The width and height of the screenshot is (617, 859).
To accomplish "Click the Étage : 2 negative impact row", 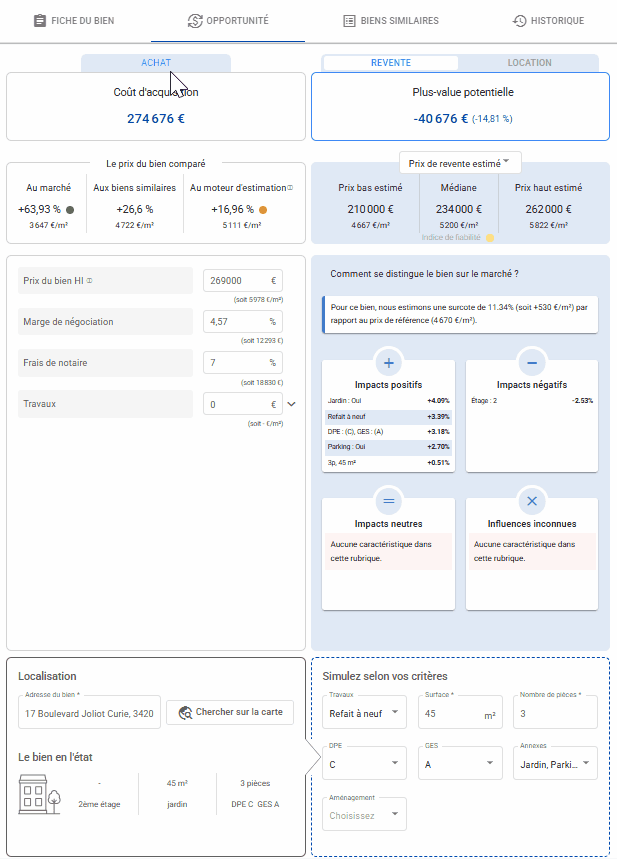I will 532,401.
